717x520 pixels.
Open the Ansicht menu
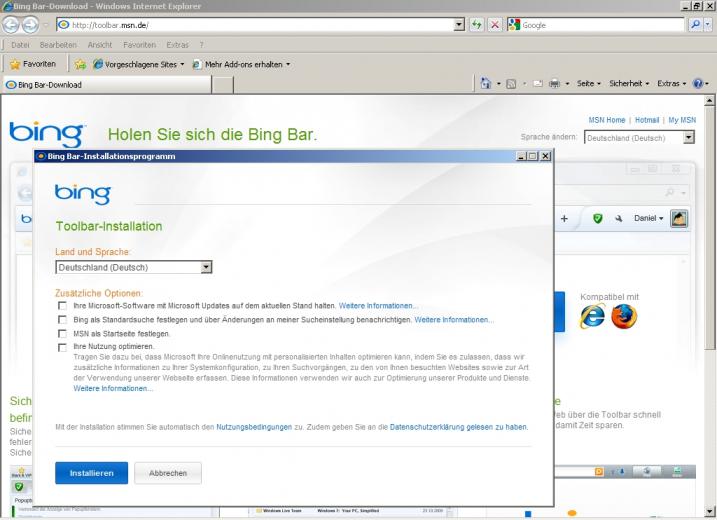(100, 45)
